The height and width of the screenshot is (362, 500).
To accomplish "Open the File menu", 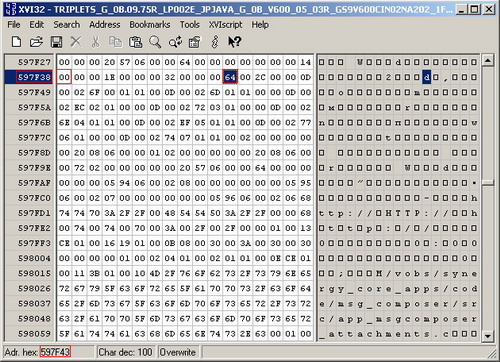I will (x=14, y=25).
